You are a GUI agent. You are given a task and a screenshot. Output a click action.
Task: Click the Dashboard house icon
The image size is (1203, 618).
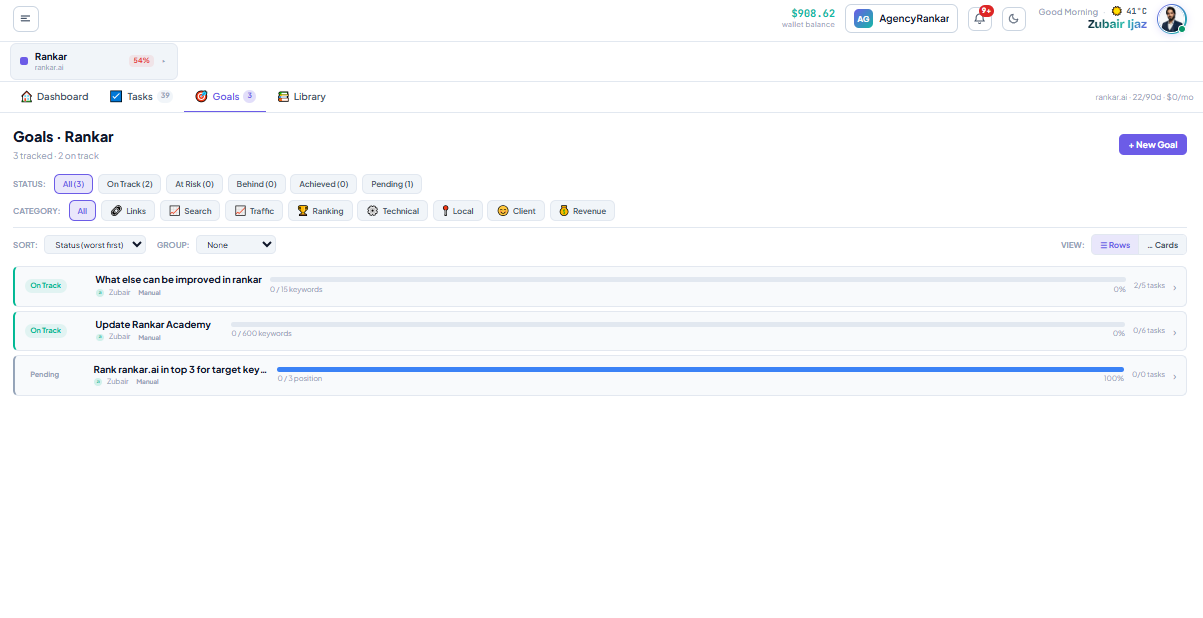coord(27,97)
